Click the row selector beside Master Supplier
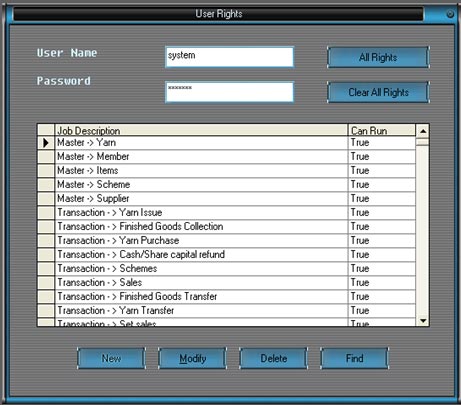The width and height of the screenshot is (461, 405). coord(46,199)
